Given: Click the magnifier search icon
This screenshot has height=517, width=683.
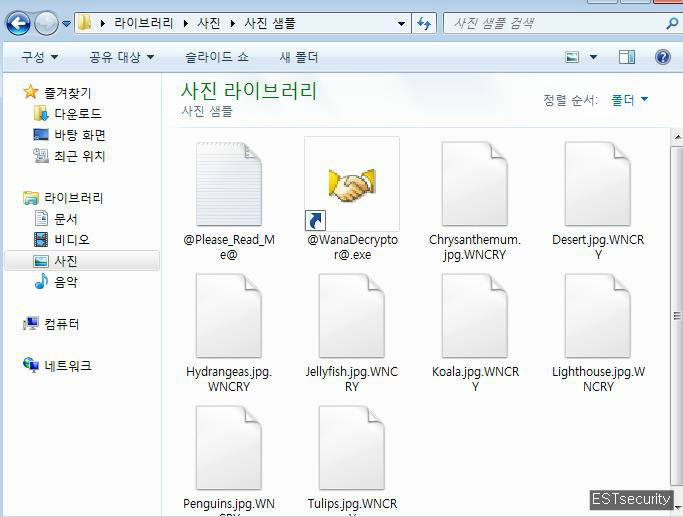Looking at the screenshot, I should pyautogui.click(x=673, y=23).
